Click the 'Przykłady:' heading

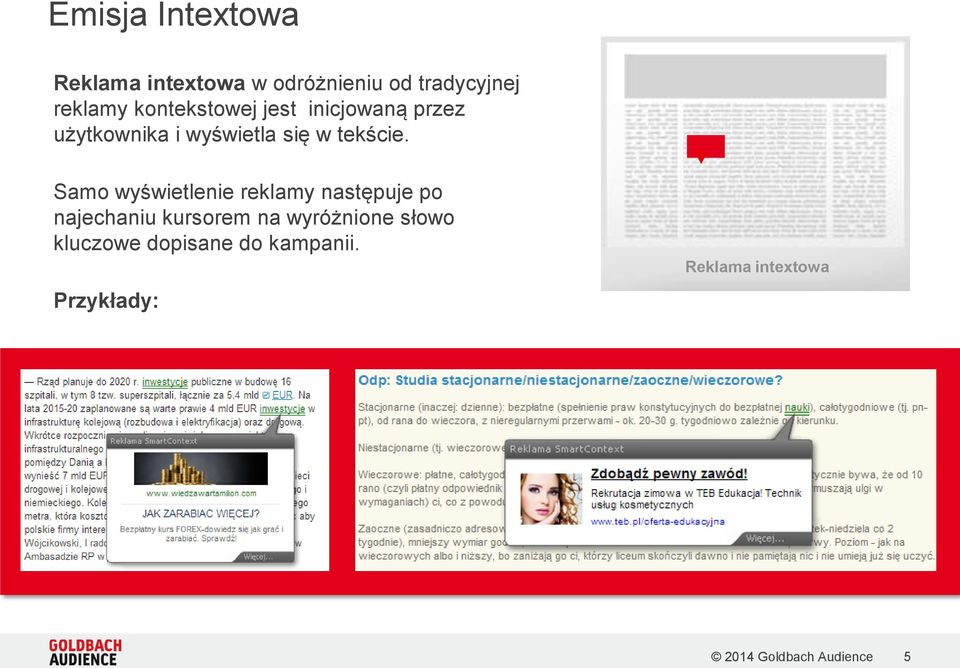point(107,301)
